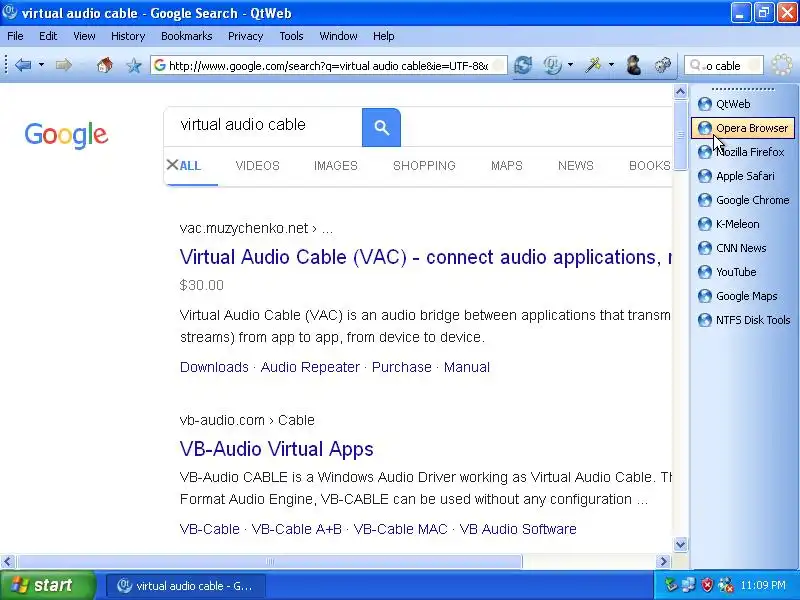
Task: Switch to the SHOPPING tab
Action: (424, 166)
